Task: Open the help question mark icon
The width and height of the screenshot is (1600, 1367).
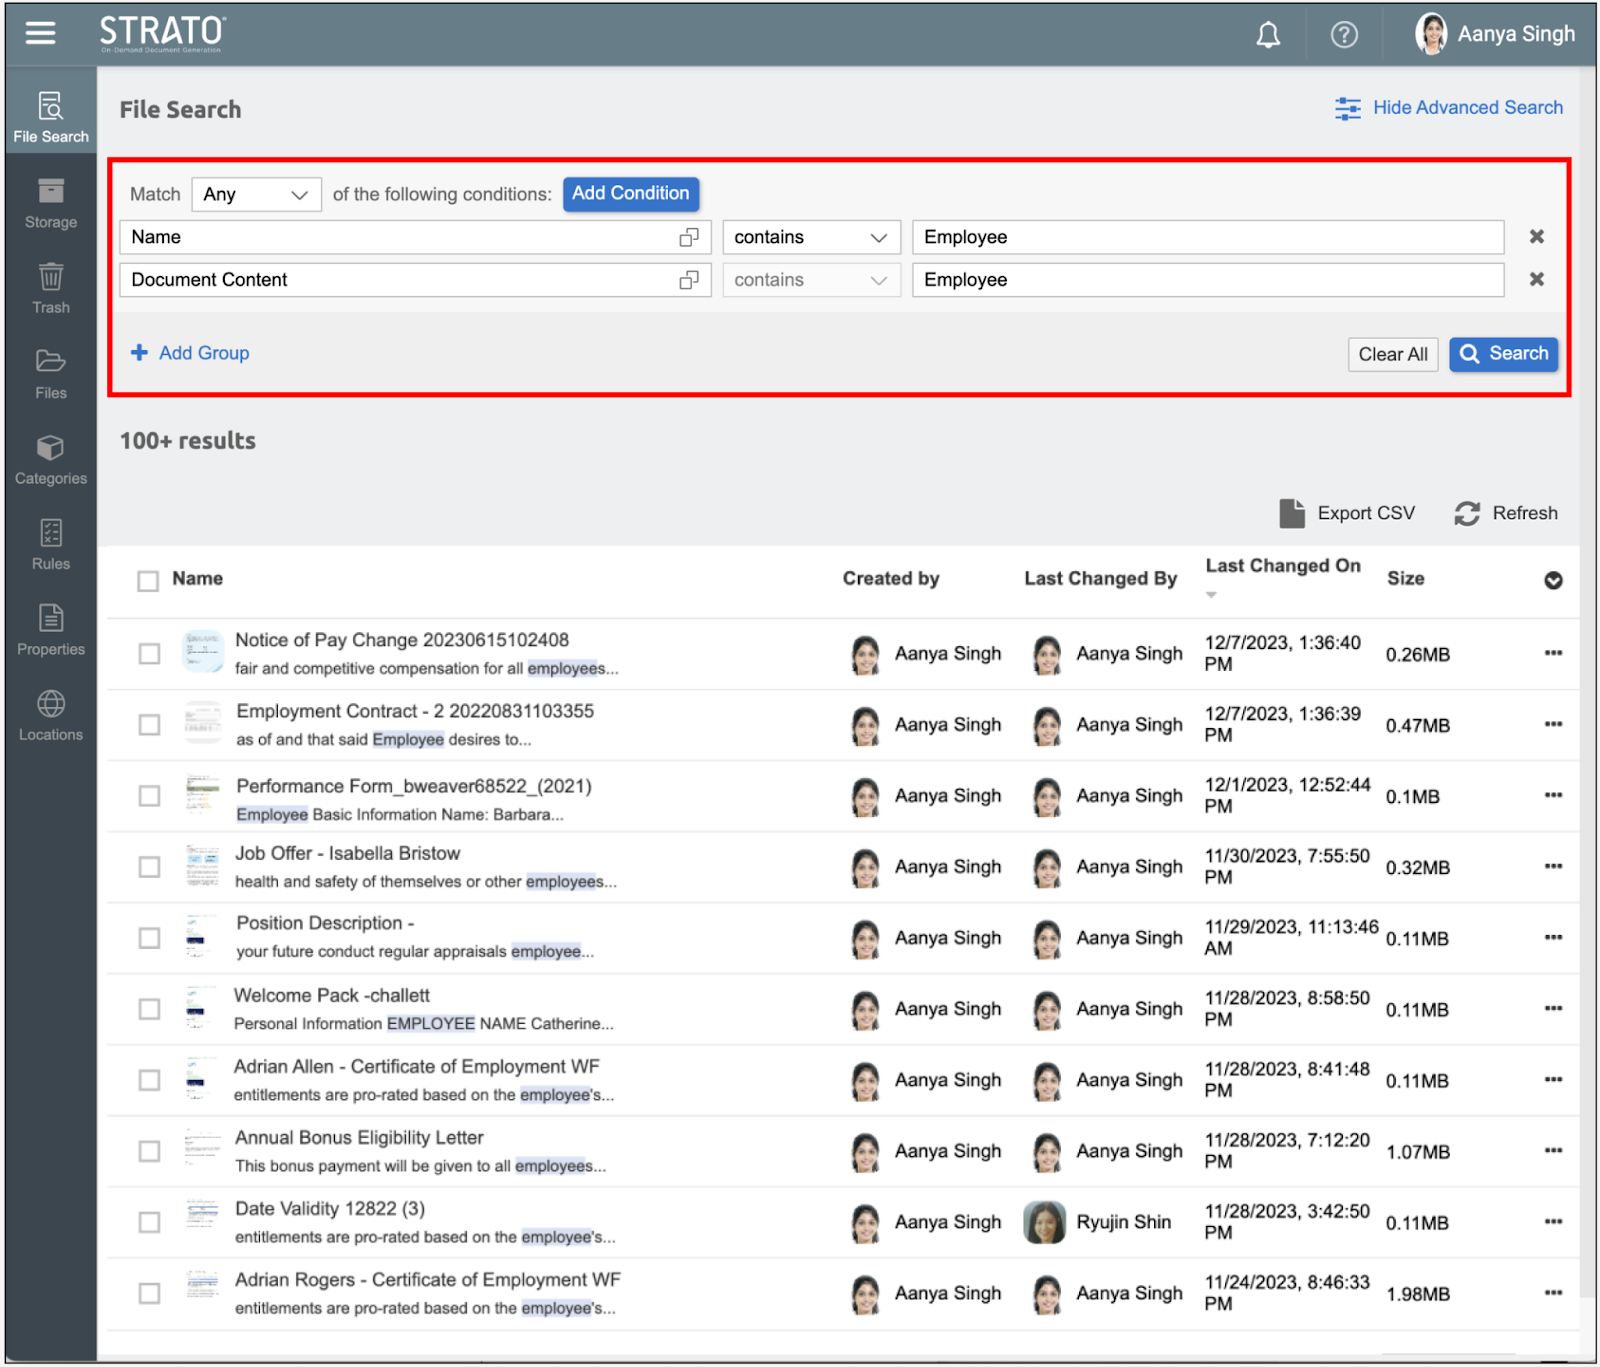Action: tap(1344, 35)
